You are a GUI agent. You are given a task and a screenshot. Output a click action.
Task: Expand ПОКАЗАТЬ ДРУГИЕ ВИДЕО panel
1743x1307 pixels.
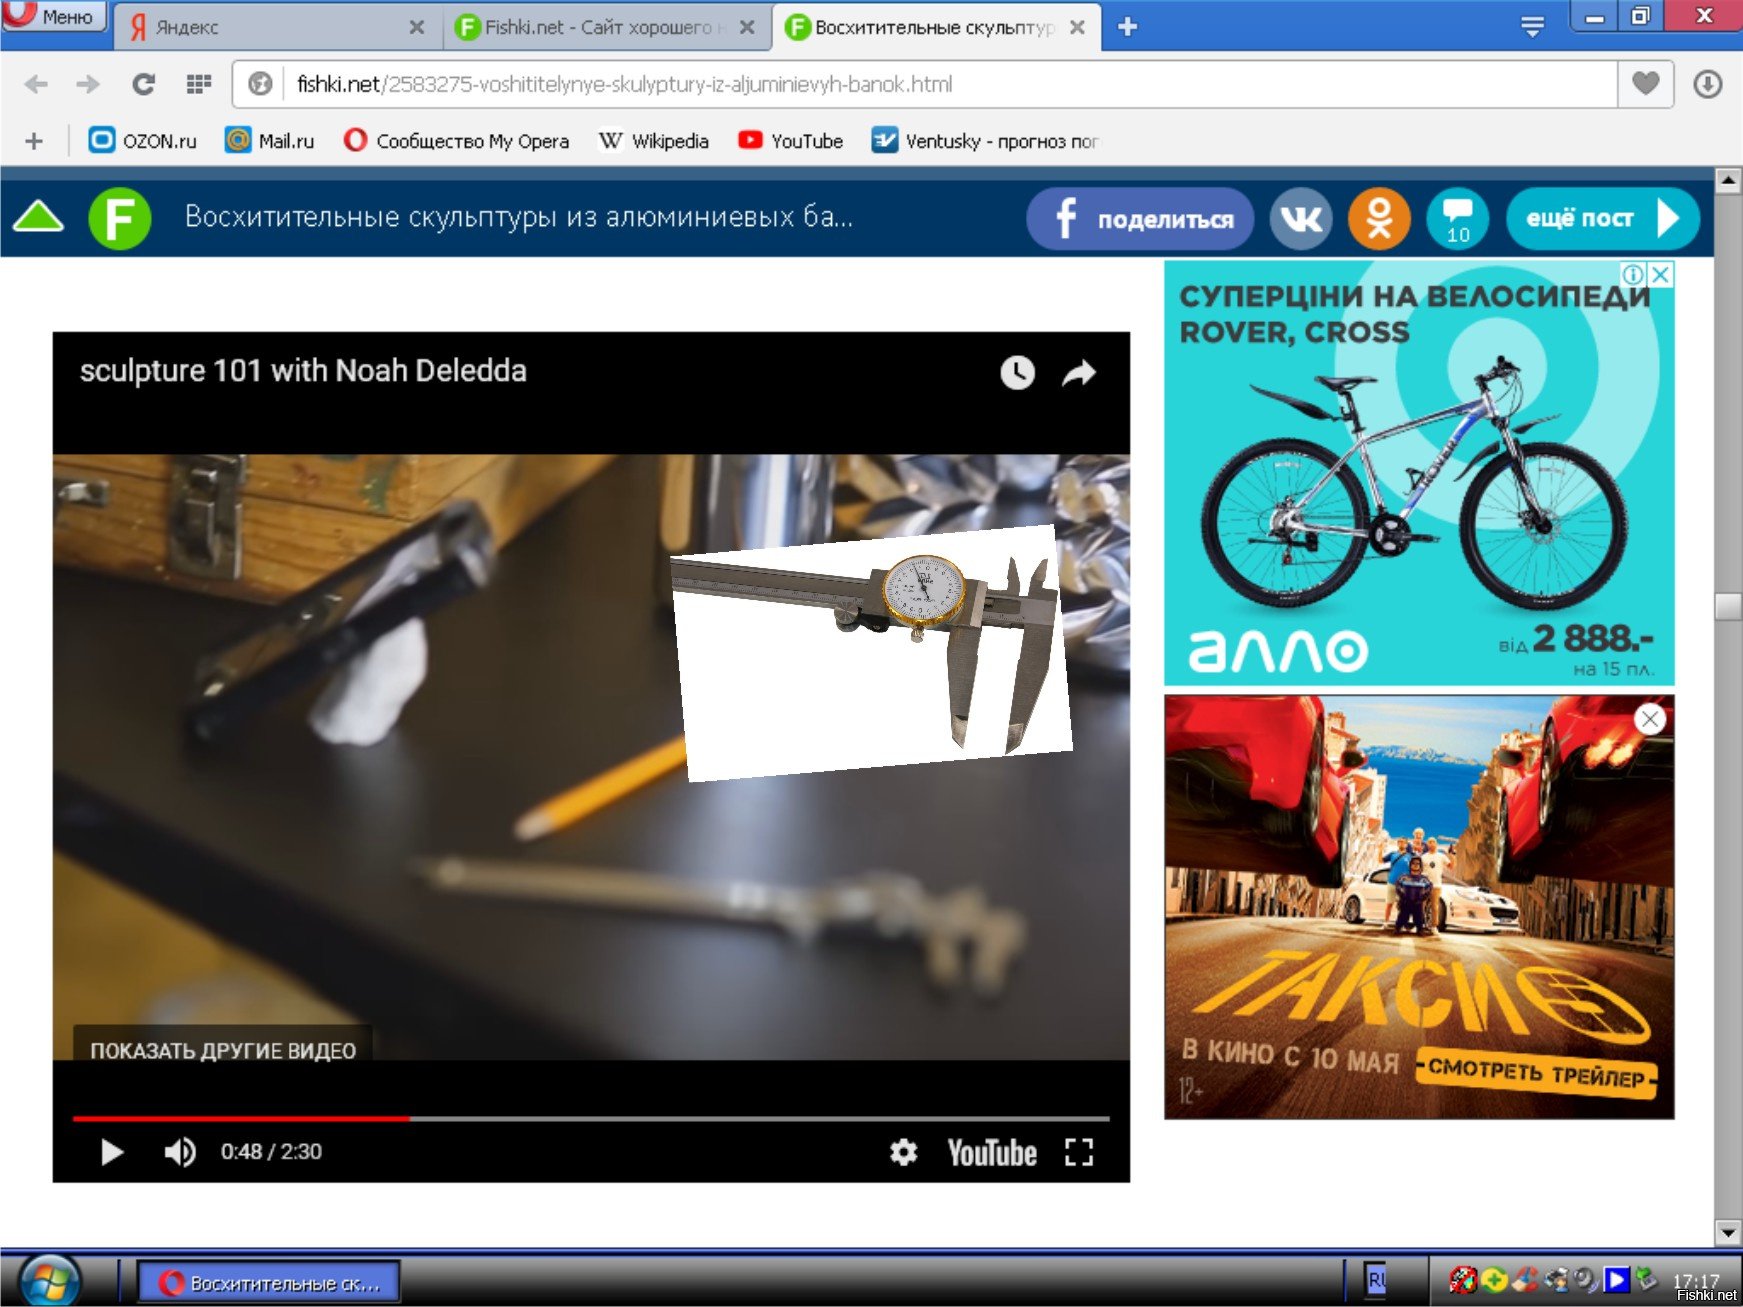tap(223, 1050)
